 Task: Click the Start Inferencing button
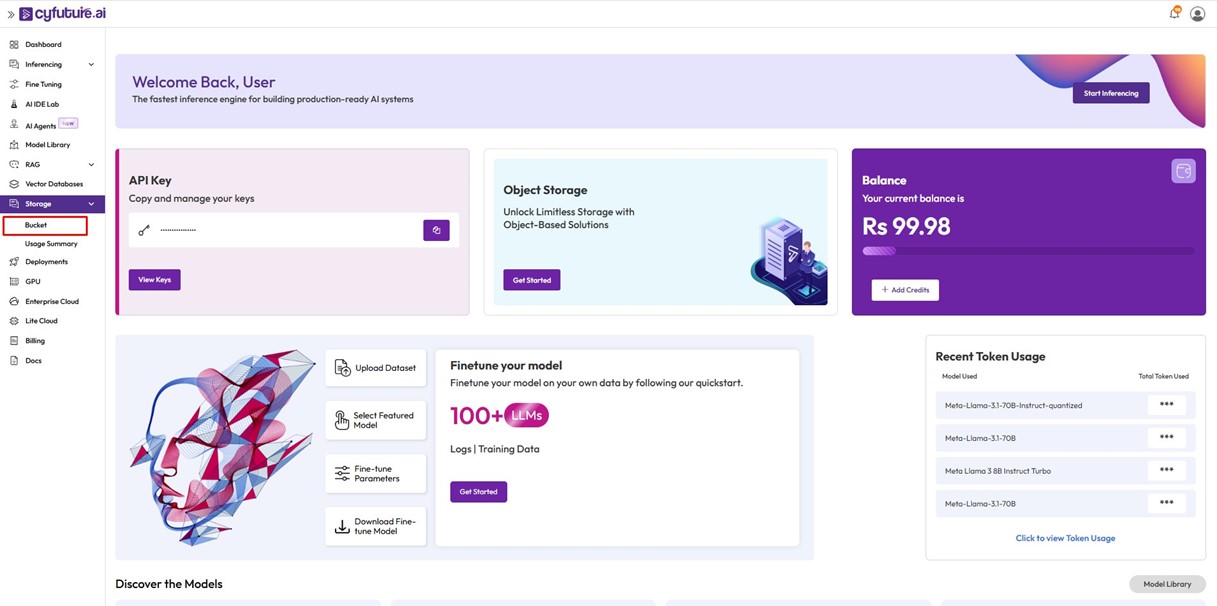click(1110, 93)
